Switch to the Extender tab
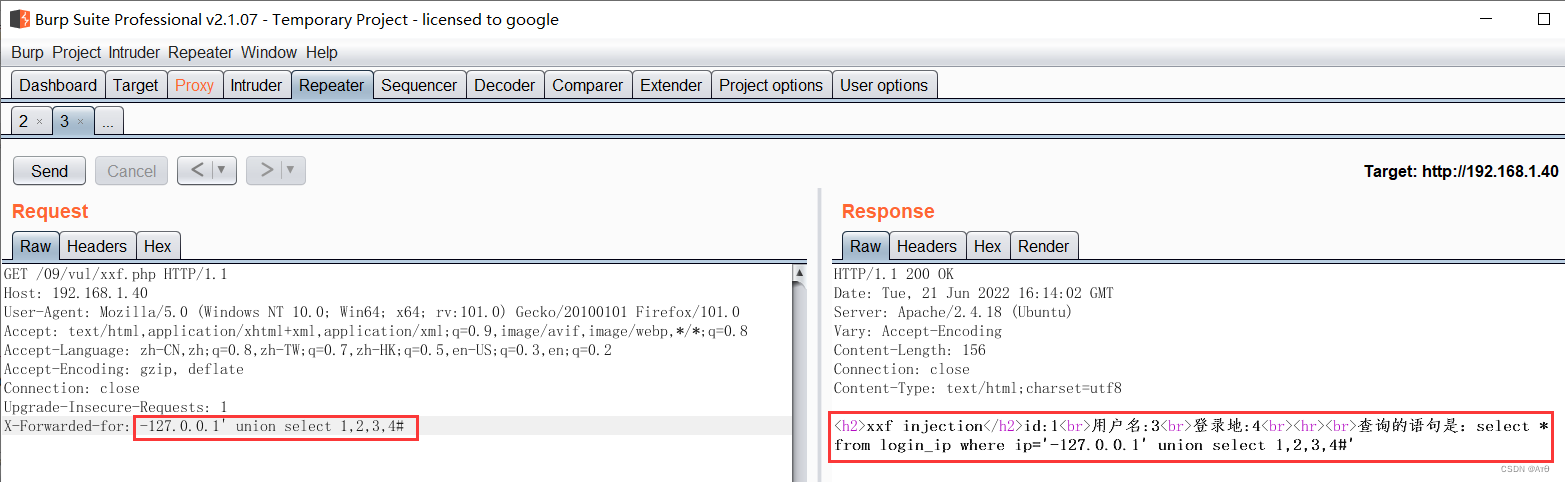Viewport: 1565px width, 482px height. 671,85
